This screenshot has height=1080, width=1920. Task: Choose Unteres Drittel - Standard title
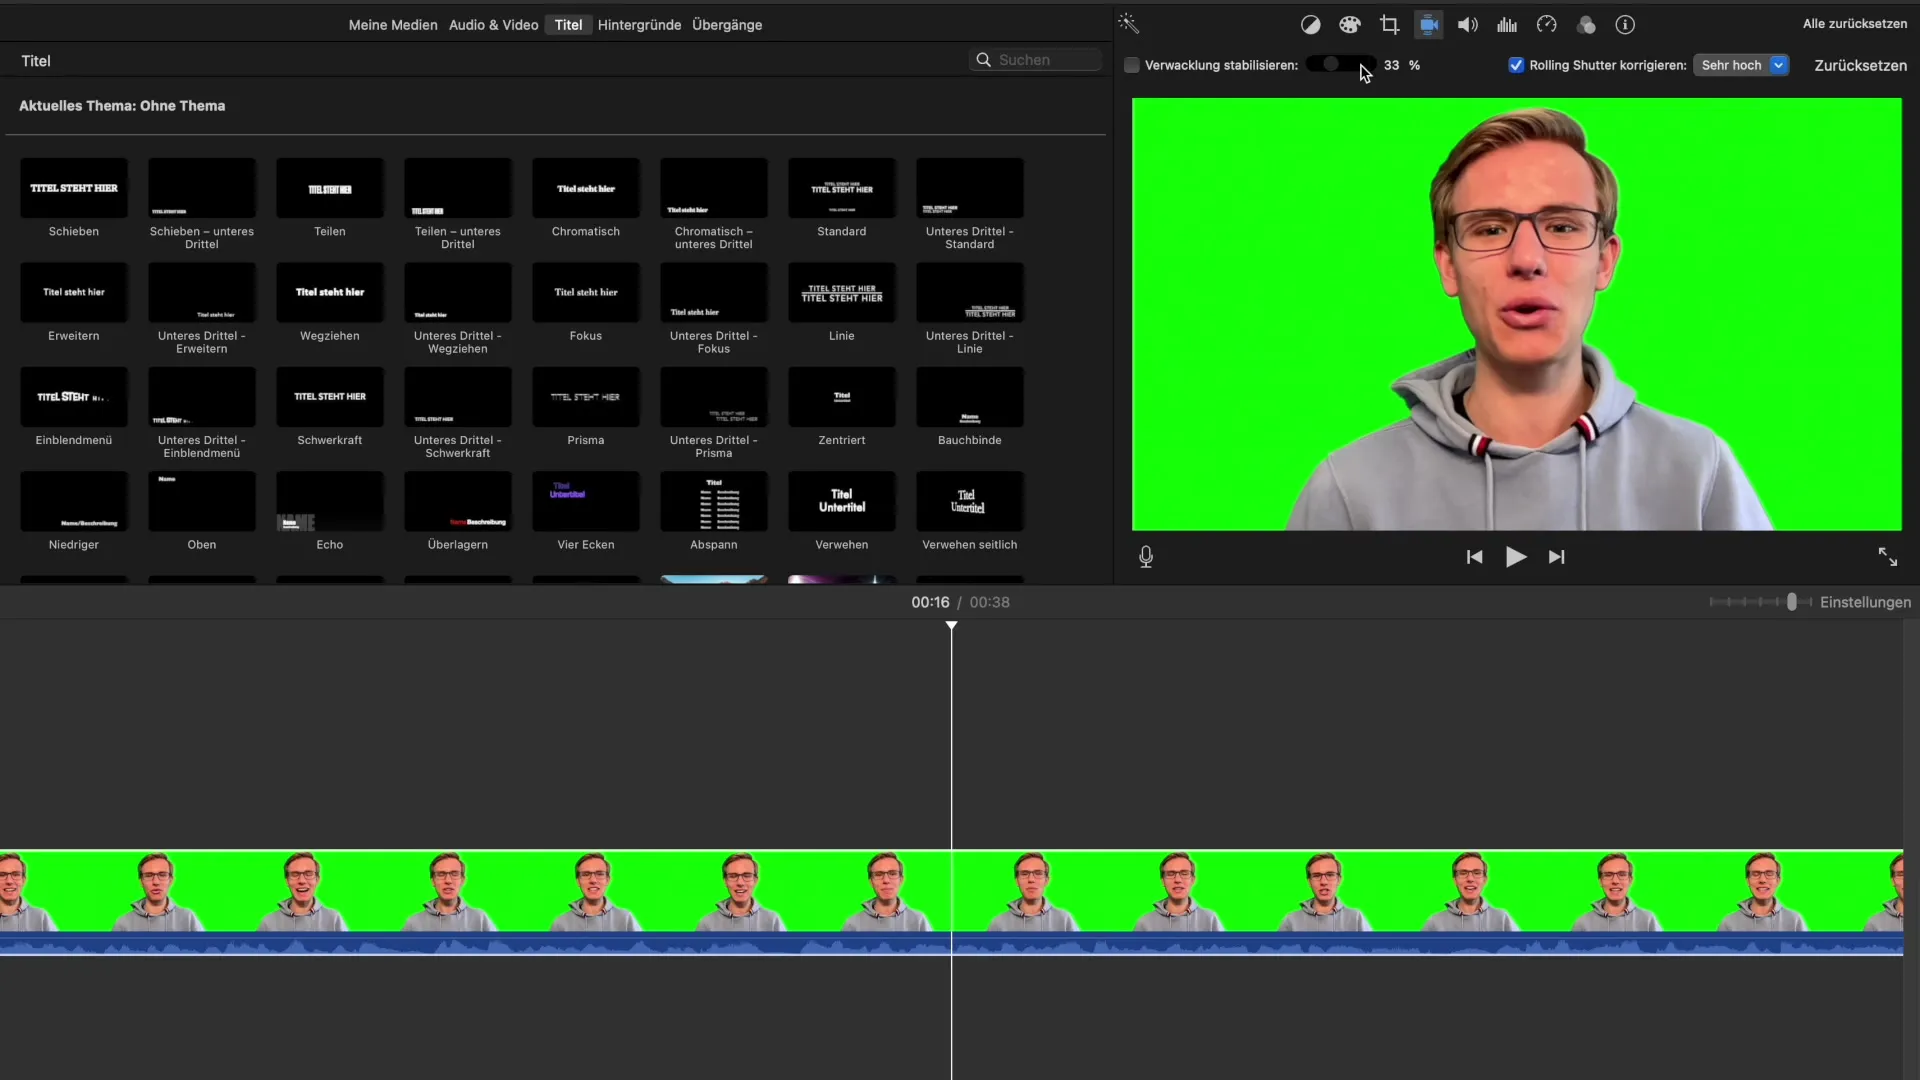(970, 188)
